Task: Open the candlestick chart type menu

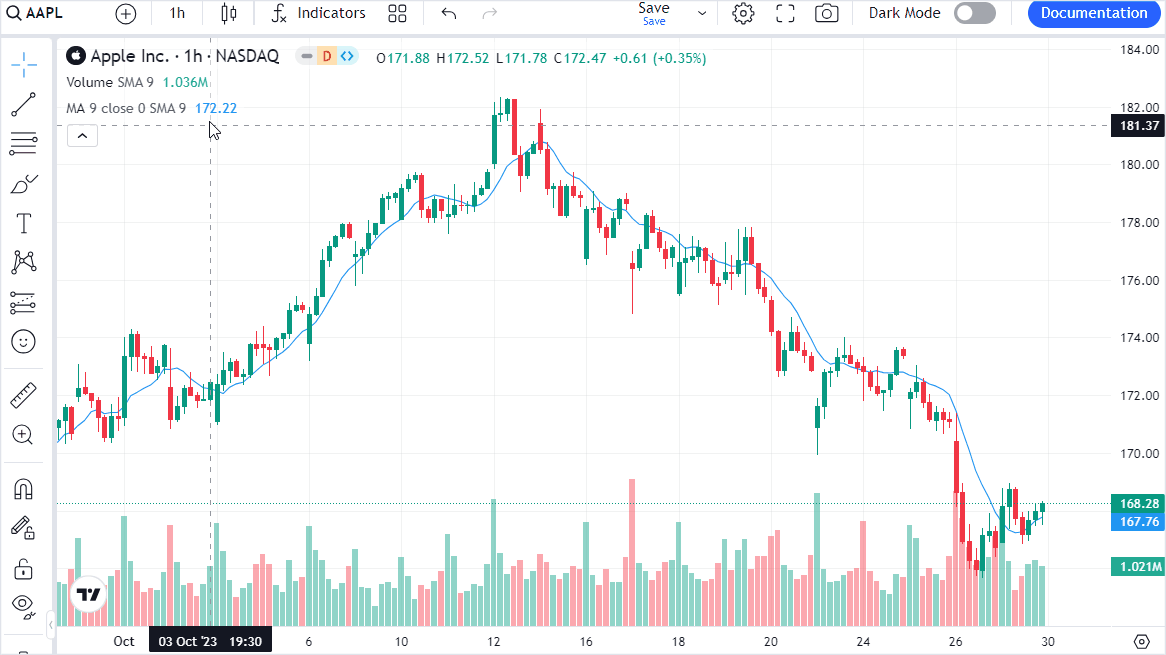Action: [229, 13]
